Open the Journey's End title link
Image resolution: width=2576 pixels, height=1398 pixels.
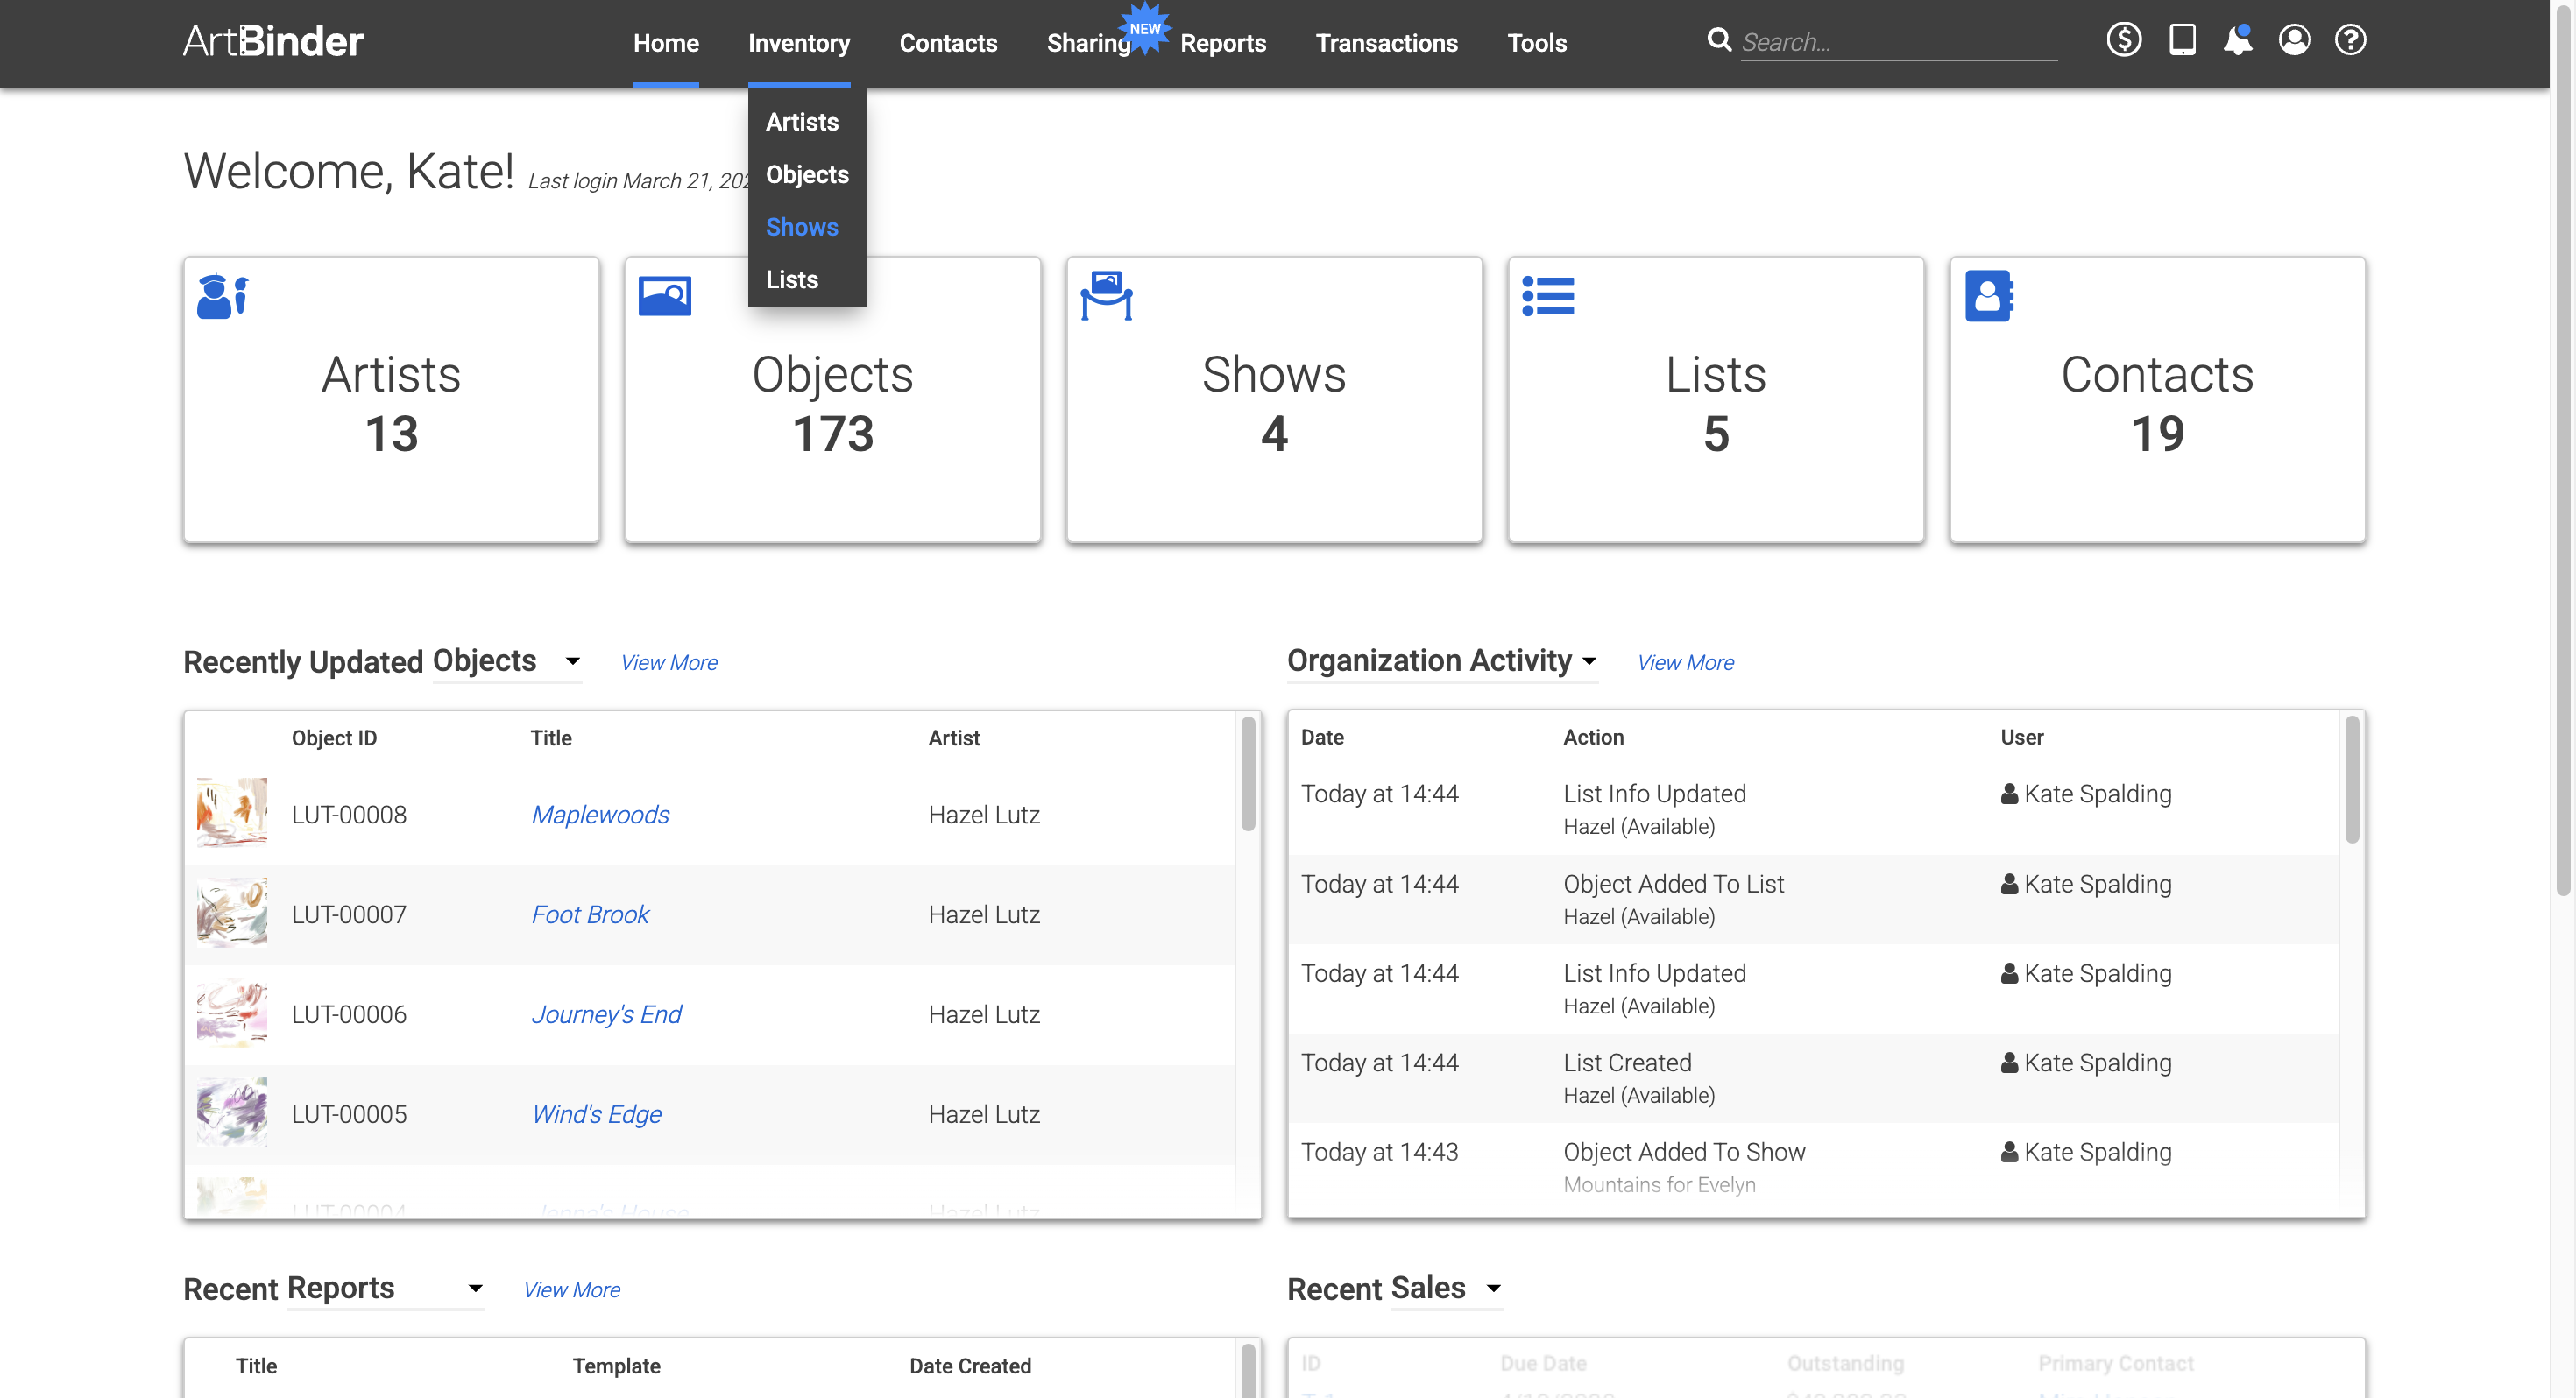click(606, 1014)
